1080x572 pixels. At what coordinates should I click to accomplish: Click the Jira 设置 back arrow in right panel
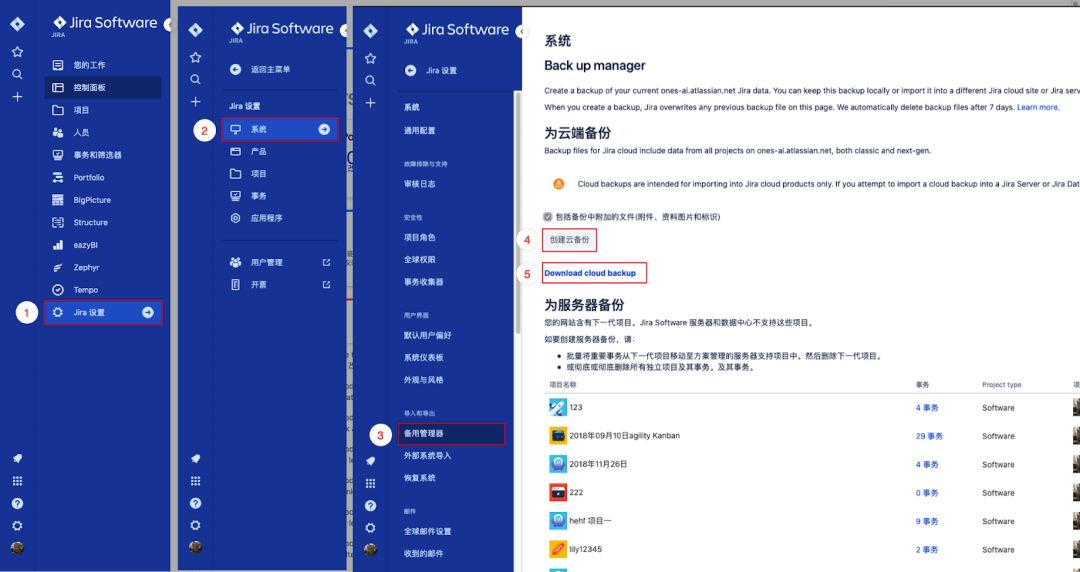pos(411,70)
